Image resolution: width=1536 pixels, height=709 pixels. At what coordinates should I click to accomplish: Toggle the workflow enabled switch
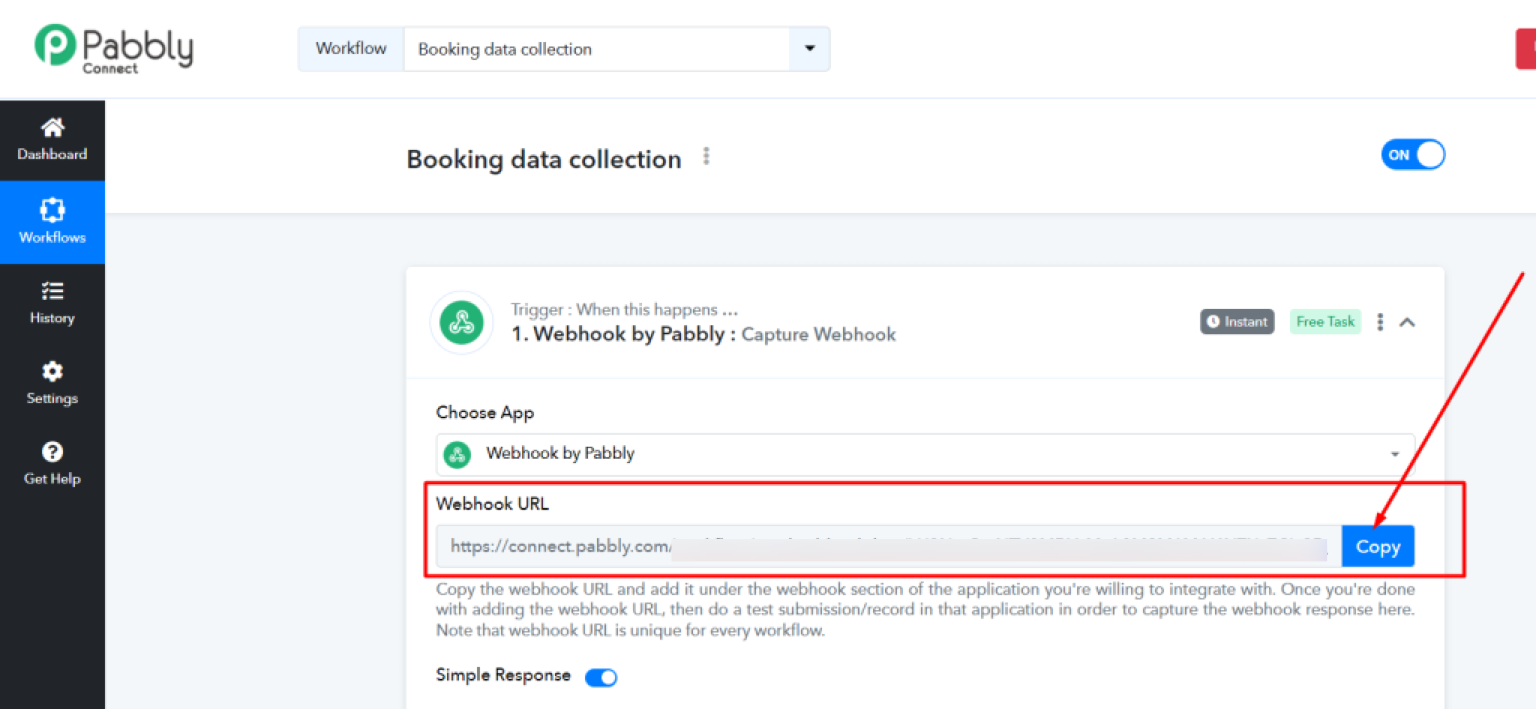[x=1412, y=154]
